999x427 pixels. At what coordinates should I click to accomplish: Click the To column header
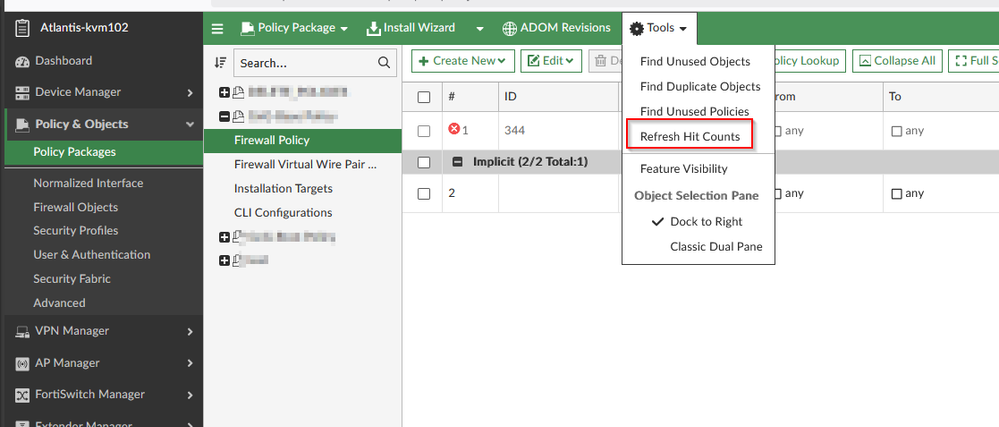[895, 97]
